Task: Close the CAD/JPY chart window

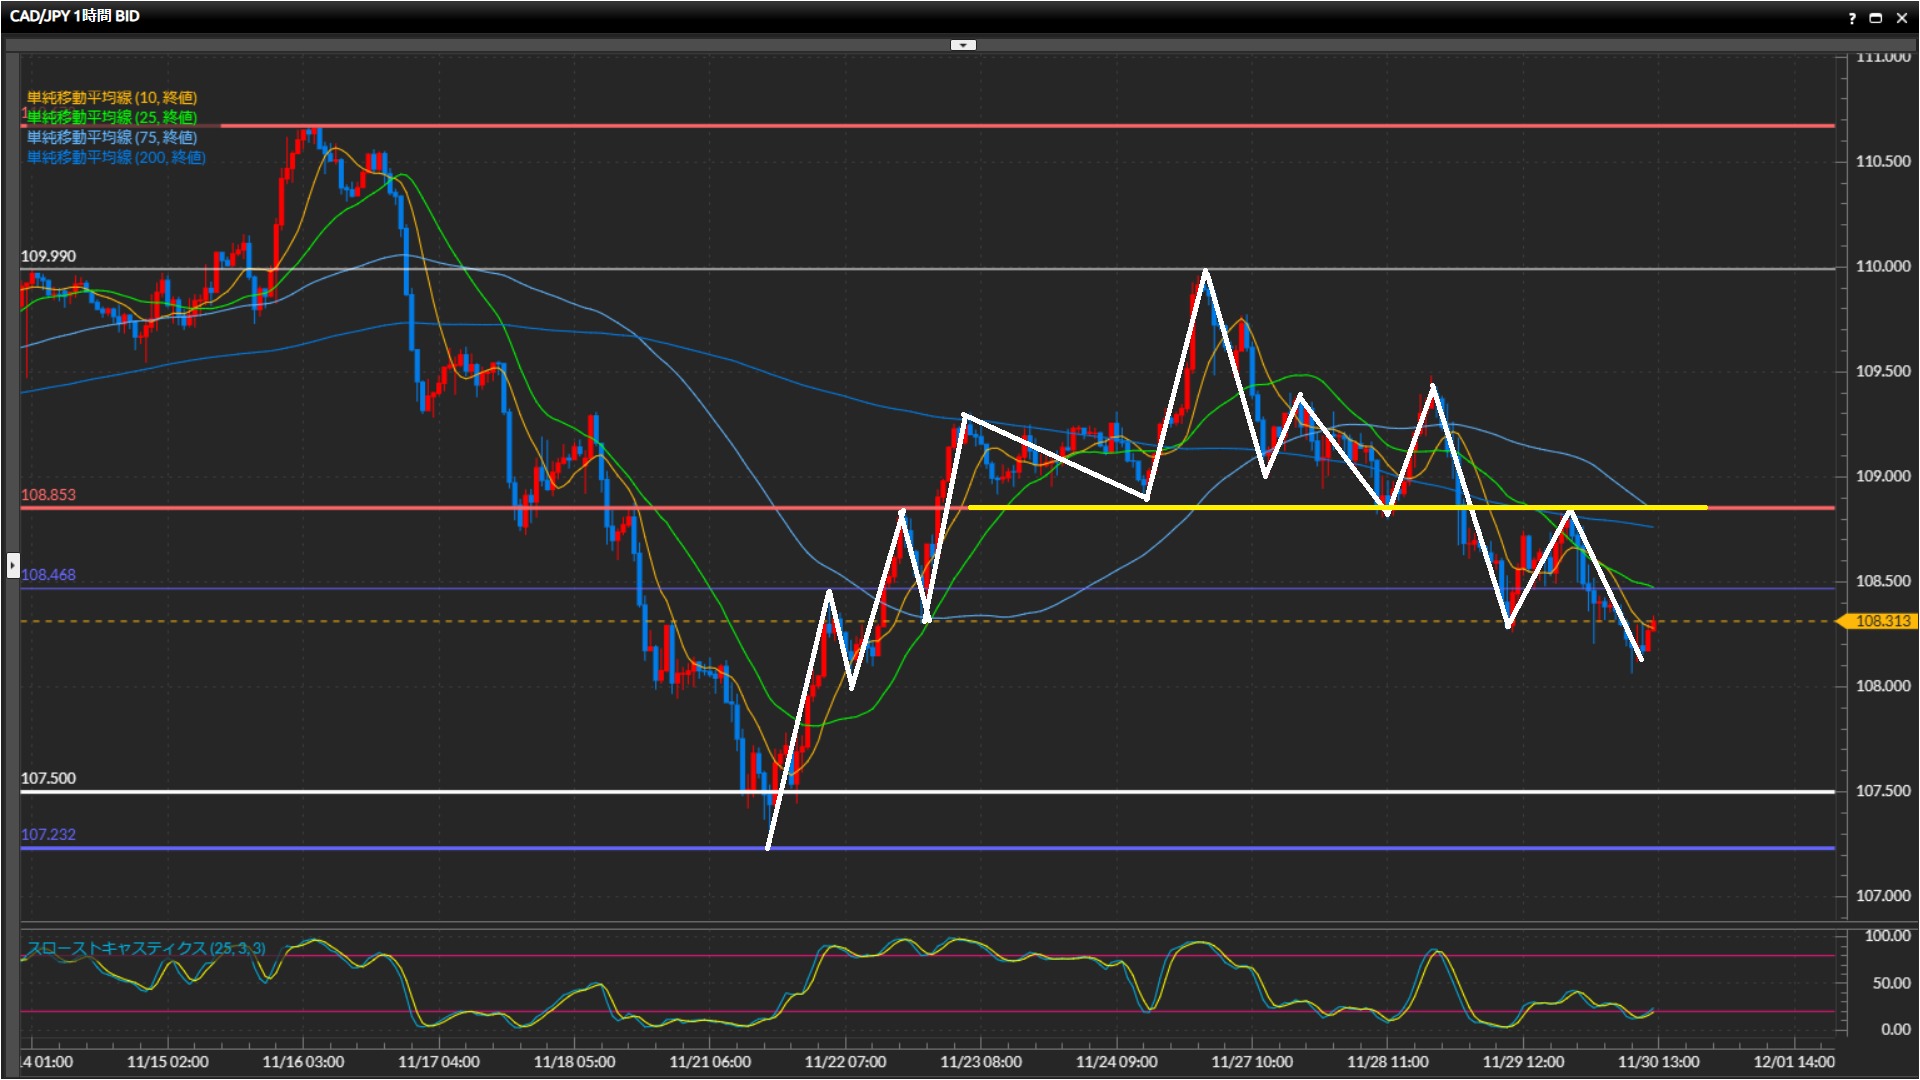Action: [1901, 18]
